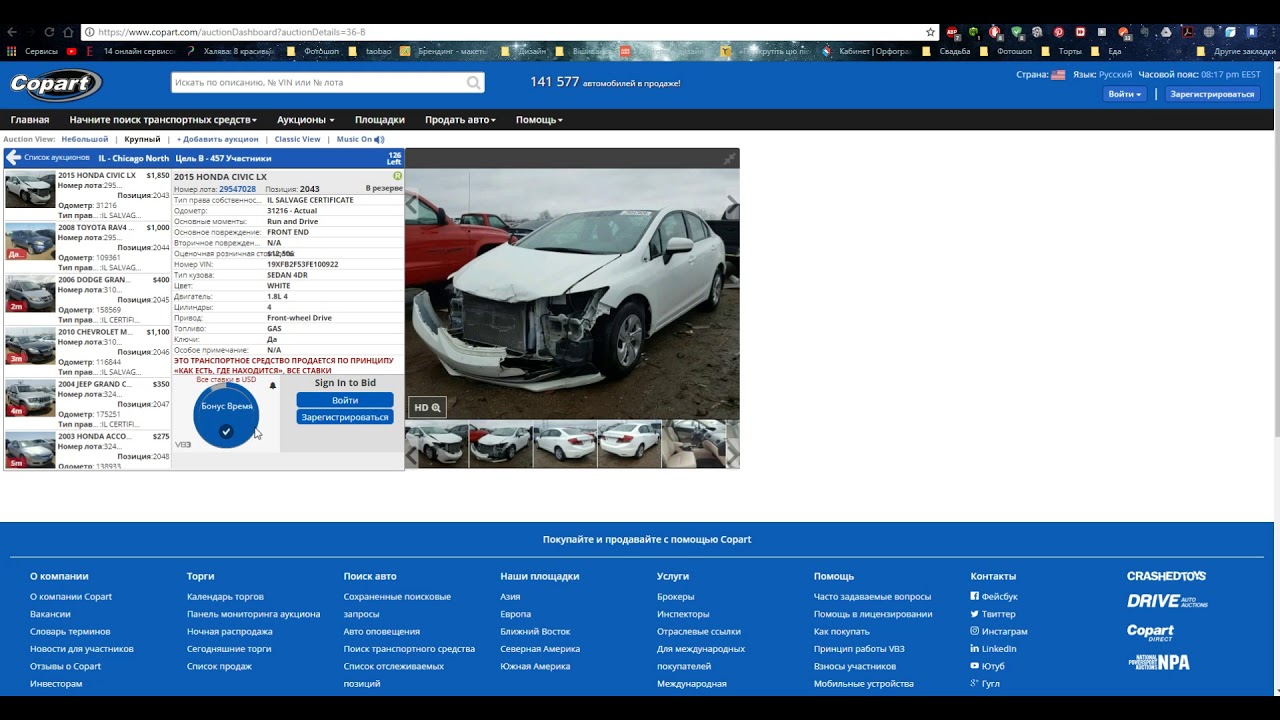Reload the page with the browser refresh icon
The image size is (1280, 720).
coord(49,32)
